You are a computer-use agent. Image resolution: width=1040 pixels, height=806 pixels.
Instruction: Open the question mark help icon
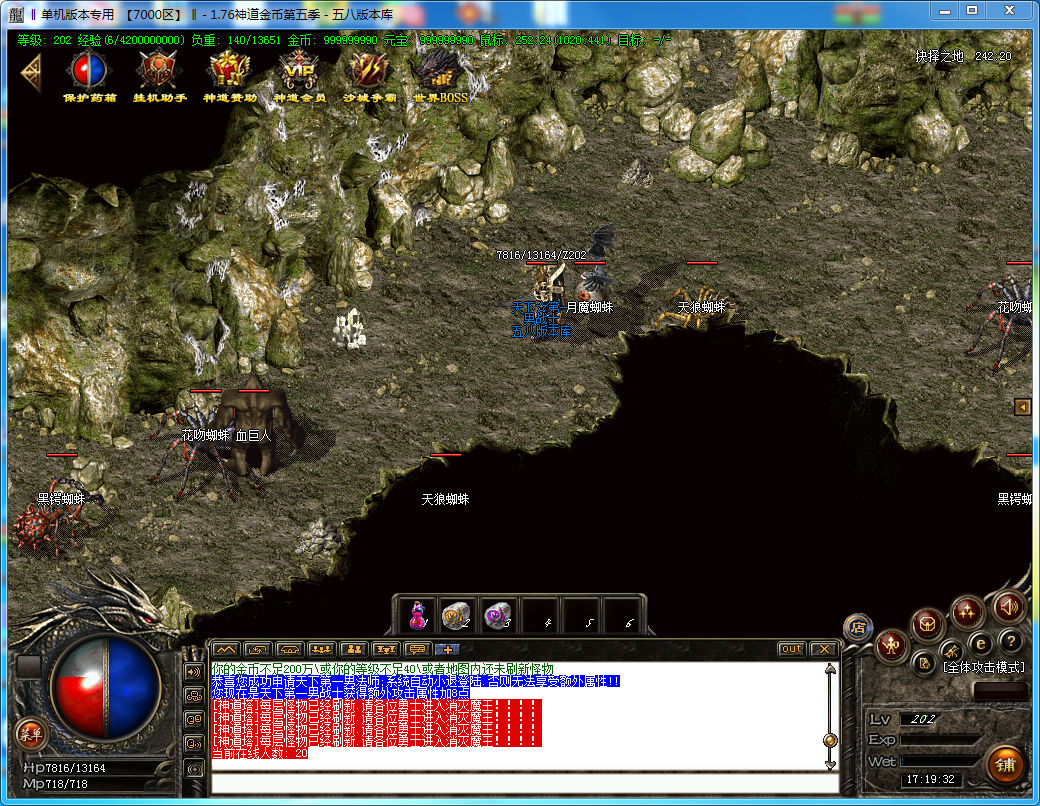pos(1010,641)
